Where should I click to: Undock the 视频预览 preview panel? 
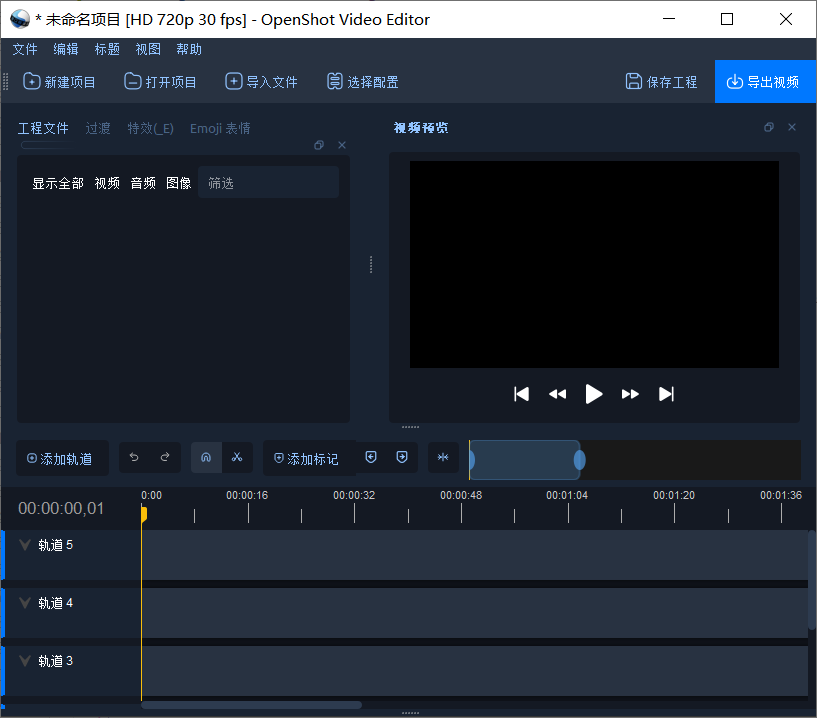point(768,127)
